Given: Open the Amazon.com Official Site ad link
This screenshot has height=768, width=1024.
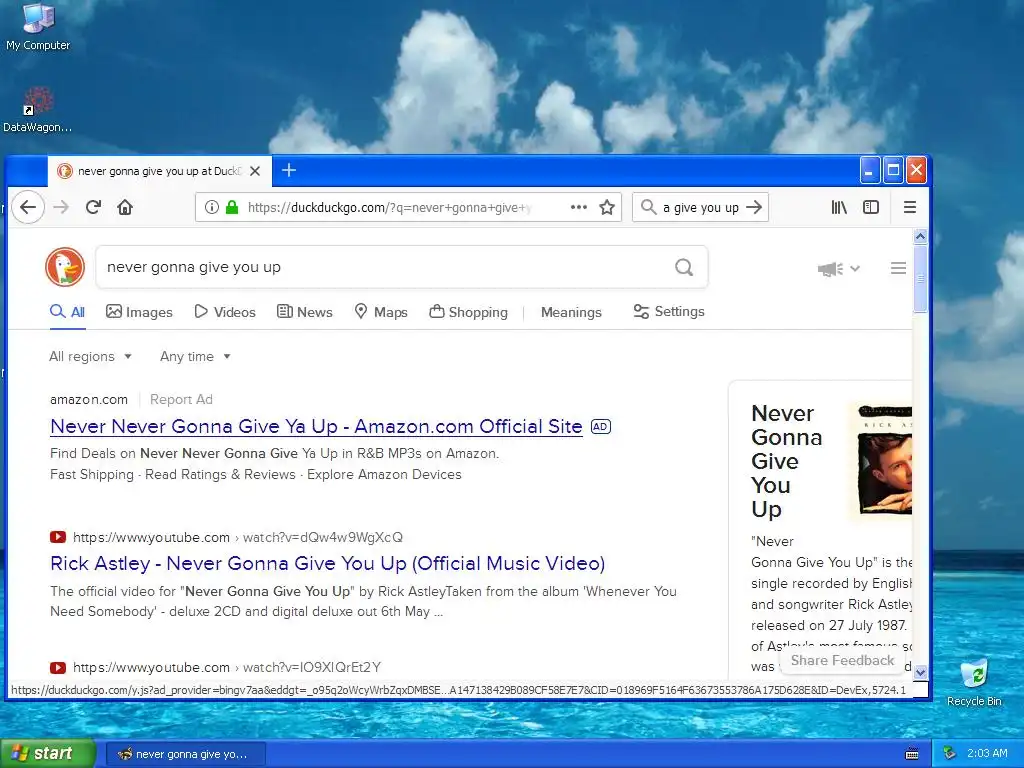Looking at the screenshot, I should tap(316, 426).
